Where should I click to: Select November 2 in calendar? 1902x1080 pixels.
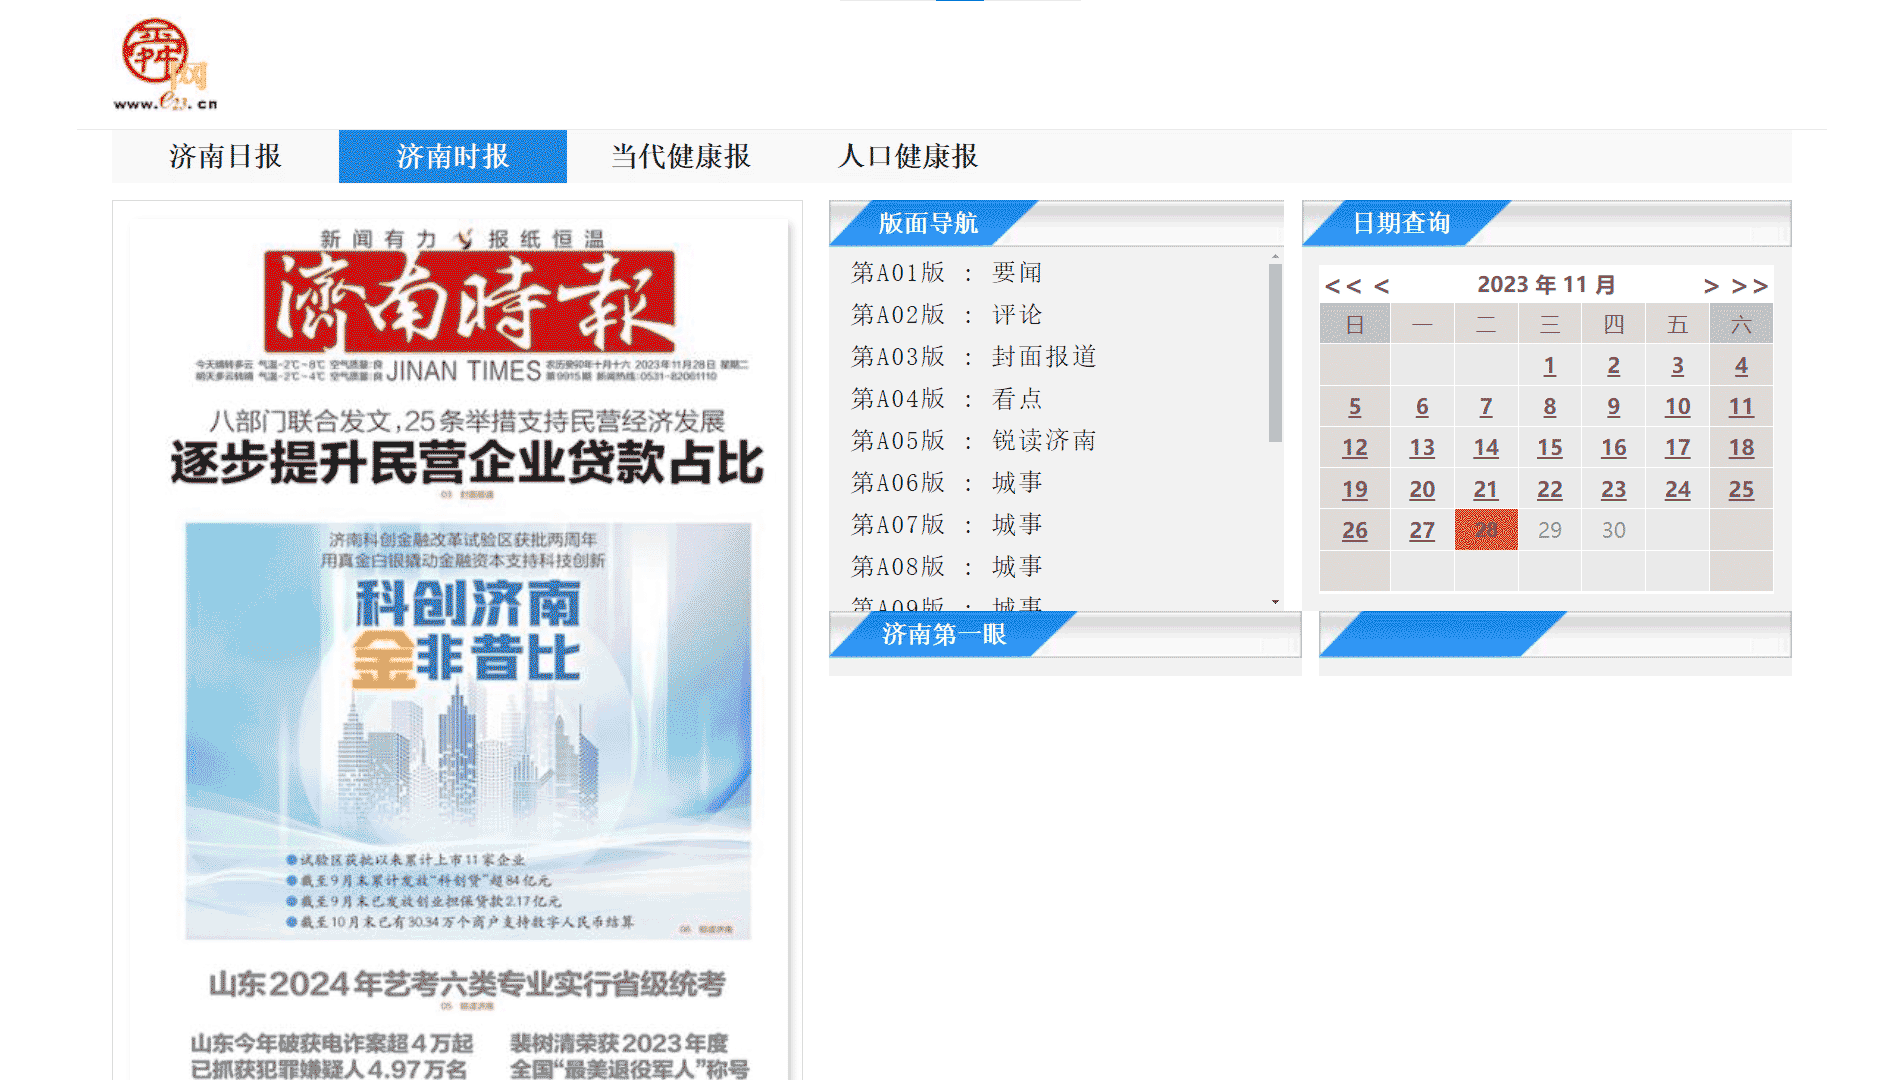coord(1613,366)
